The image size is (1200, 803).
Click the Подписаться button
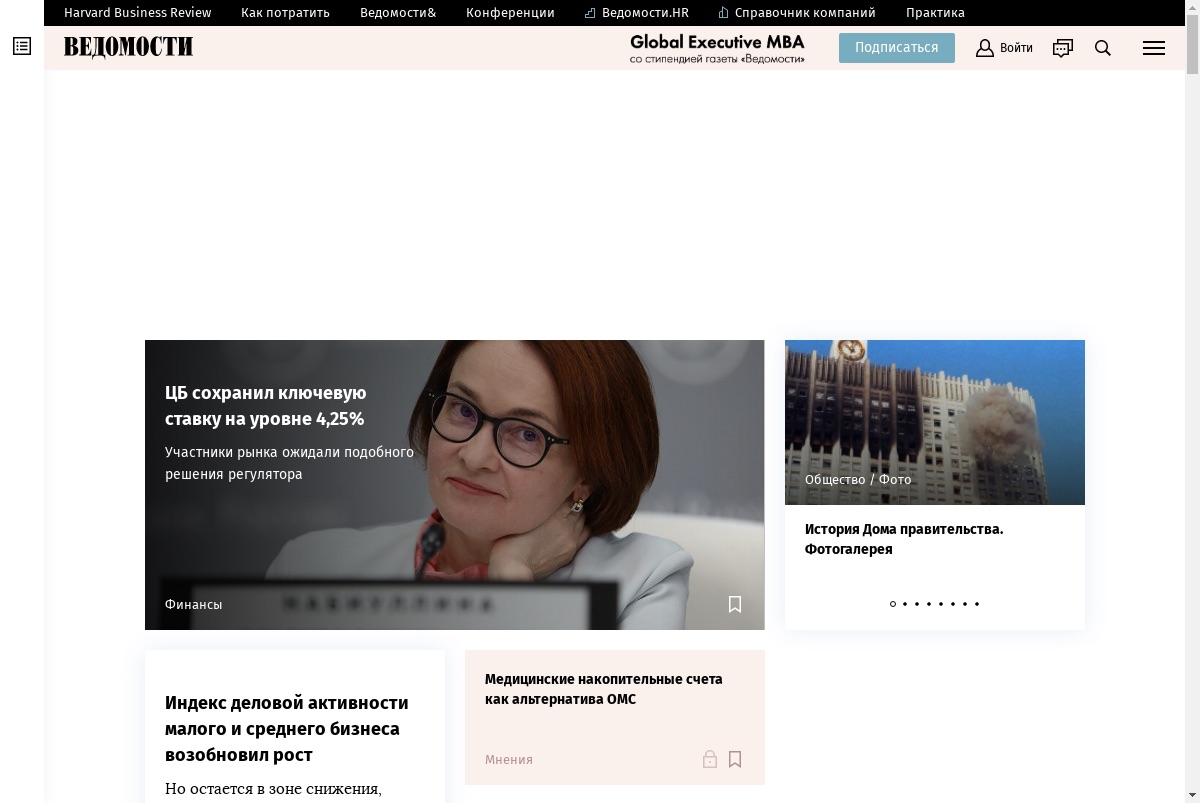[897, 48]
